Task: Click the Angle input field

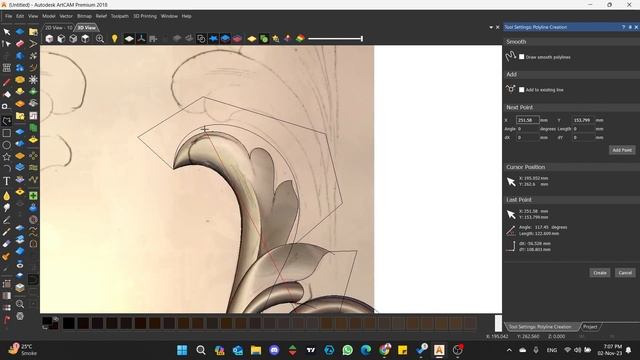Action: [x=527, y=129]
